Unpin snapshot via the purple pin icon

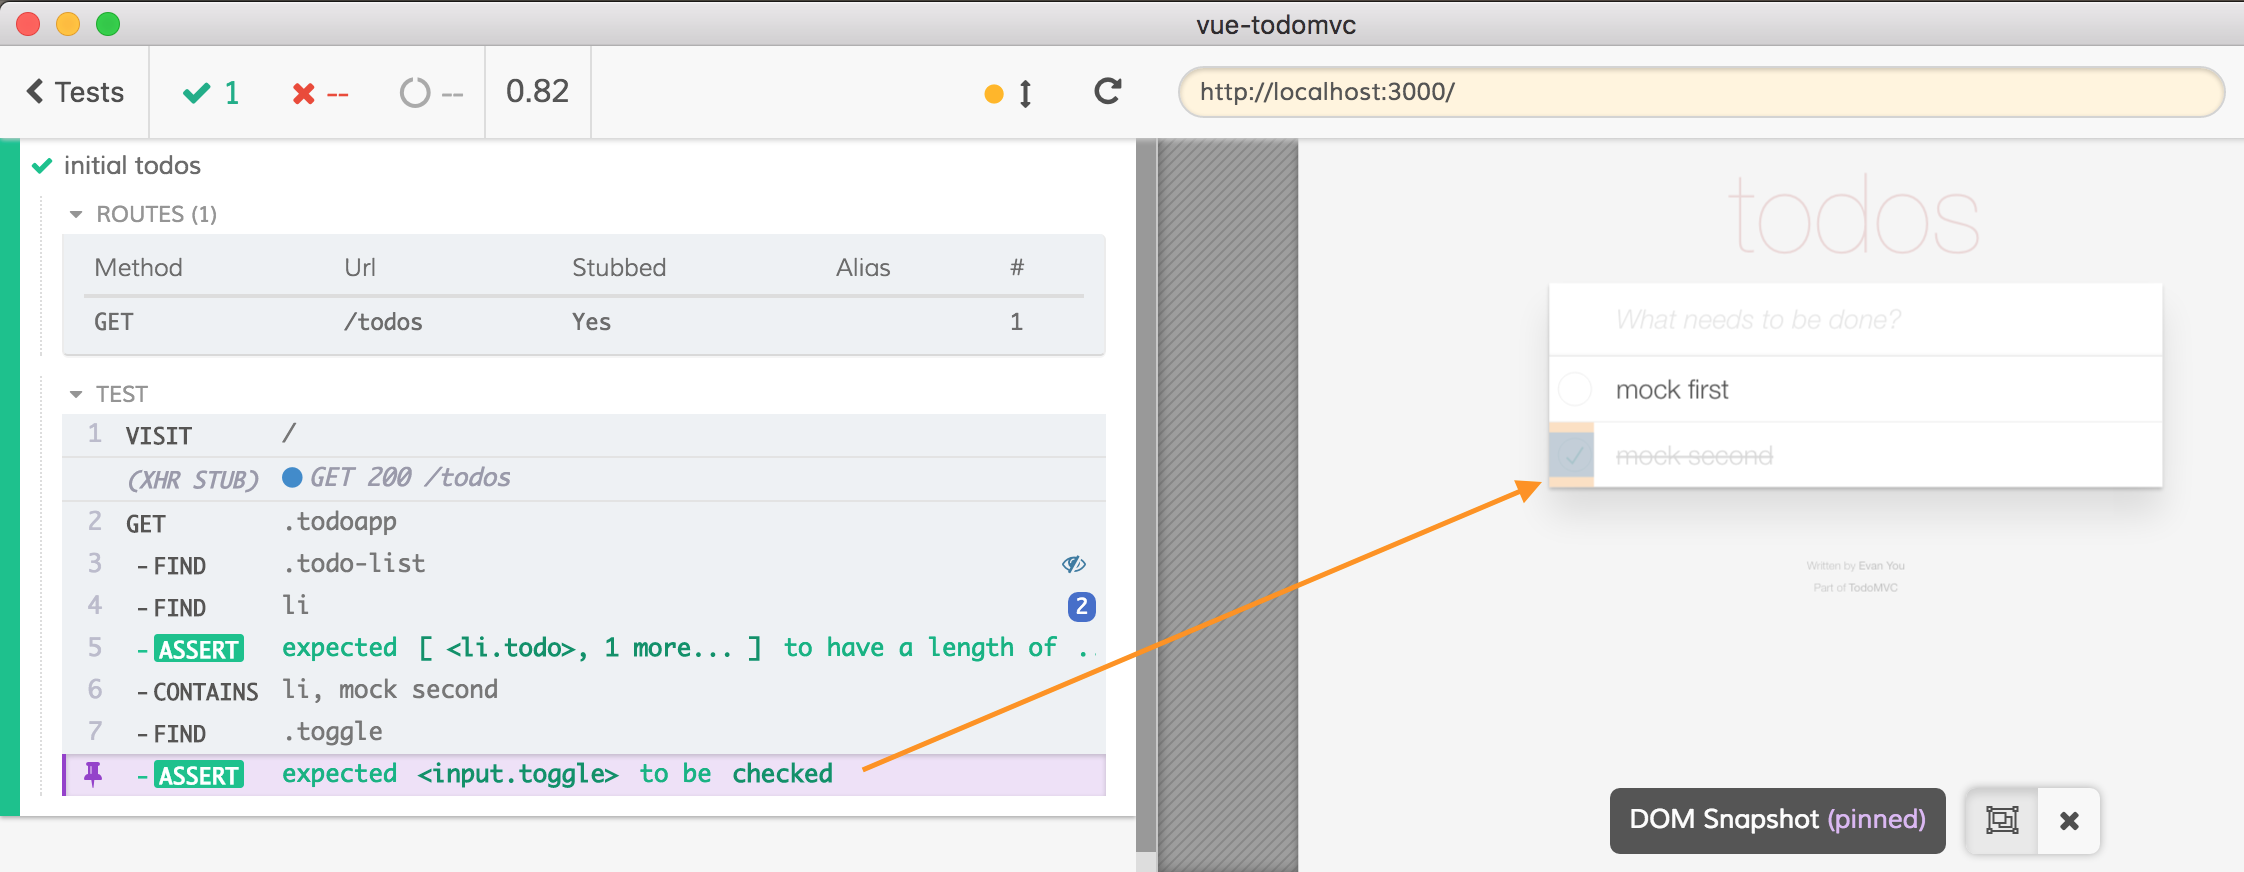pyautogui.click(x=93, y=774)
